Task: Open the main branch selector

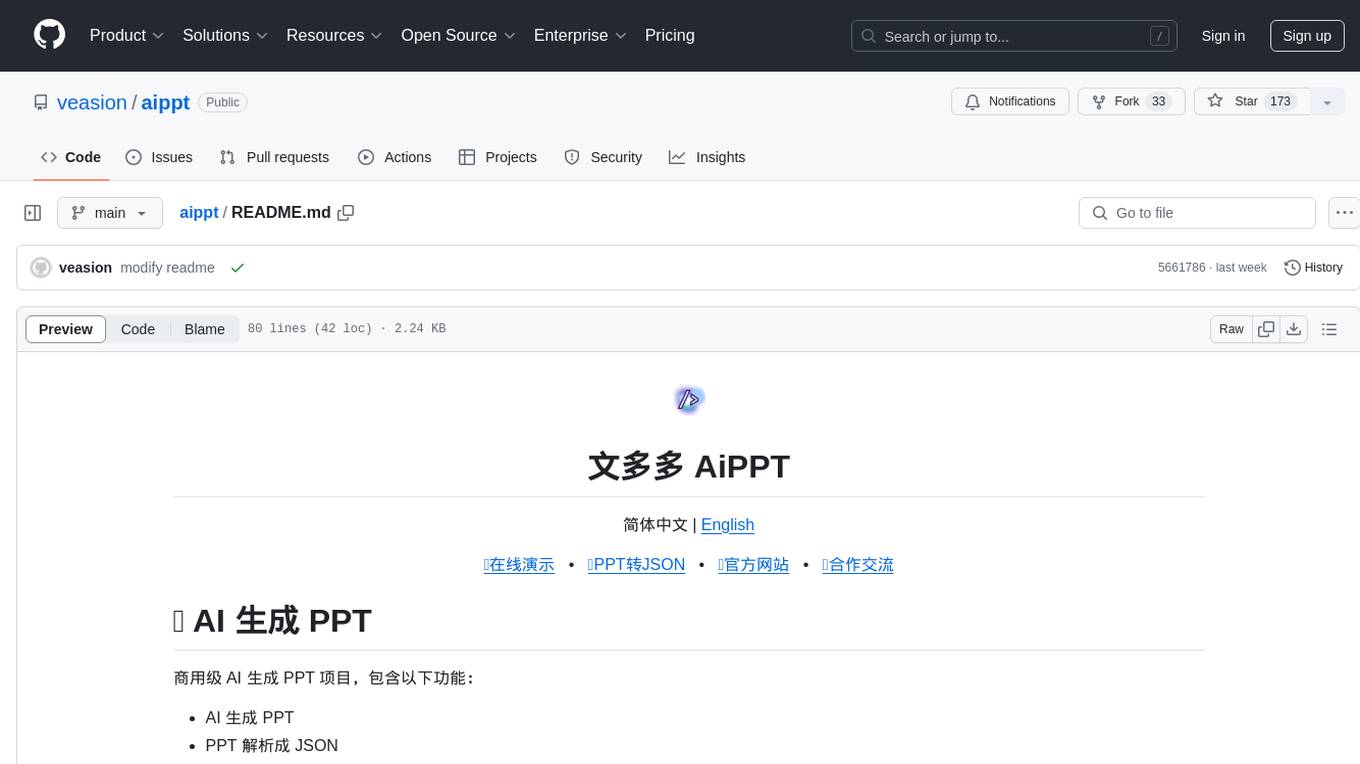Action: point(110,213)
